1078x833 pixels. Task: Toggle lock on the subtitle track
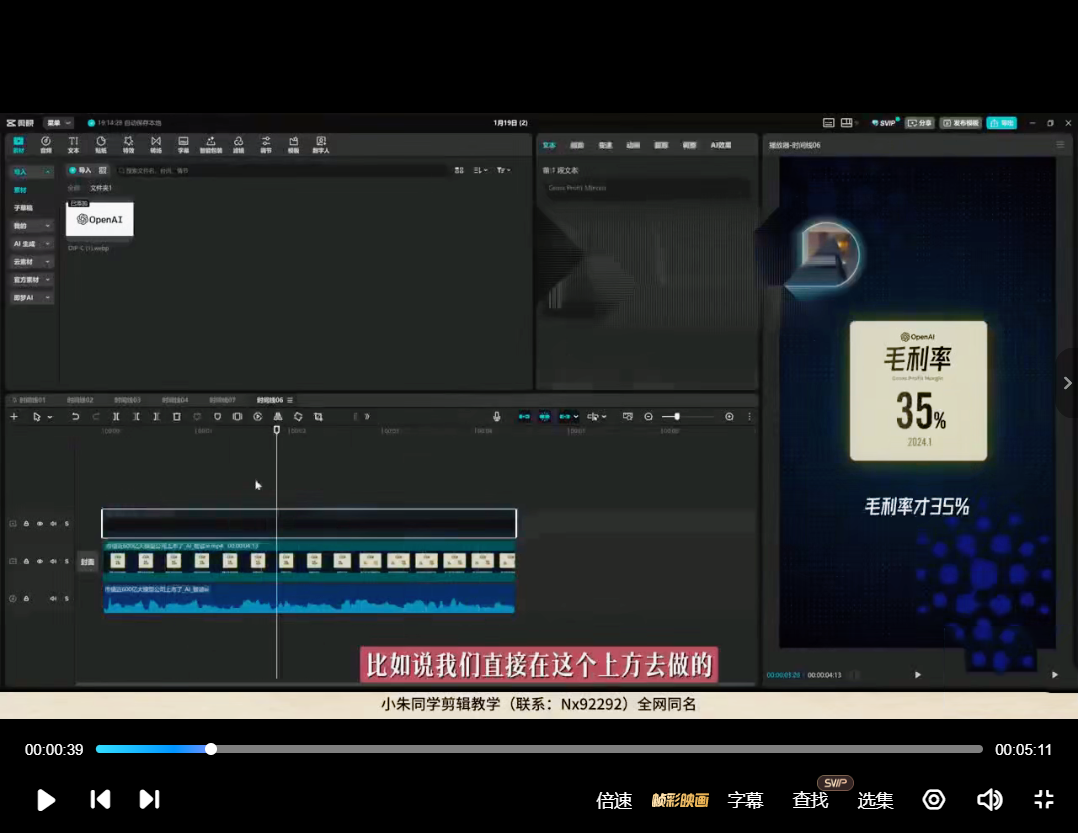[27, 523]
